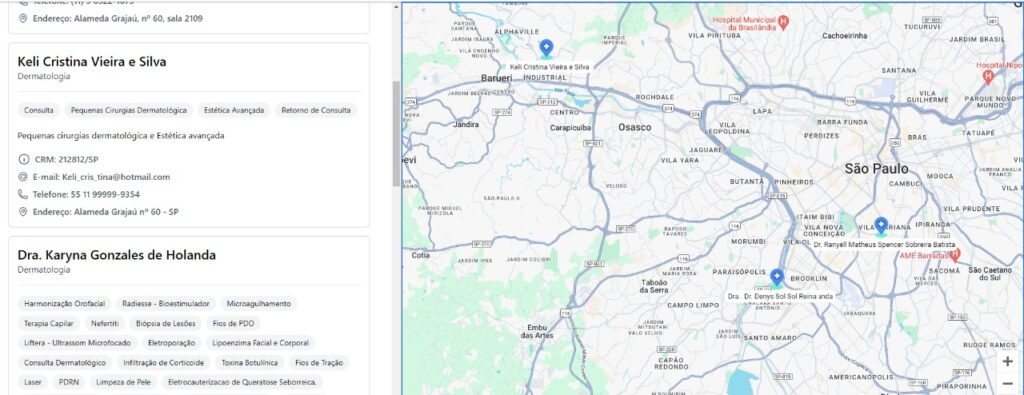Viewport: 1024px width, 395px height.
Task: Click the AME Barradas hospital marker
Action: pos(955,255)
